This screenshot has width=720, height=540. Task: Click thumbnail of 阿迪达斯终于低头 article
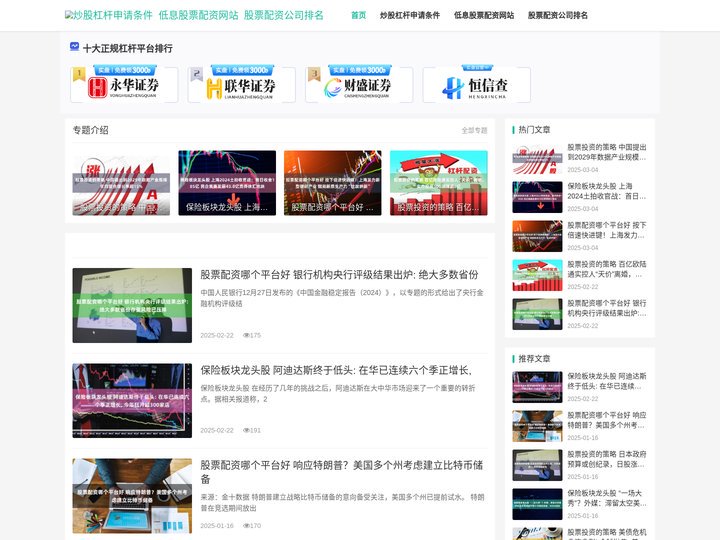pos(132,401)
